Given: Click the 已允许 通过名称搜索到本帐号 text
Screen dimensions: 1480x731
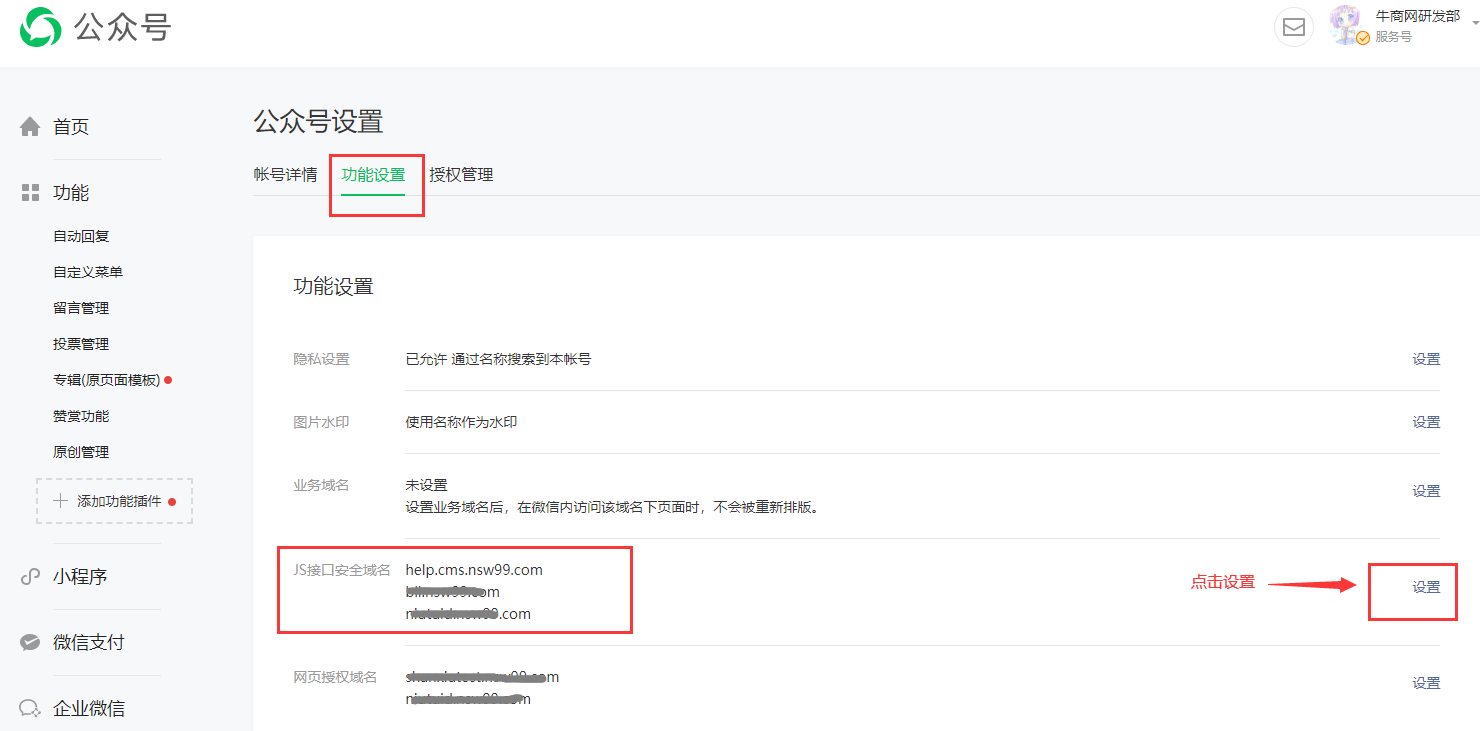Looking at the screenshot, I should click(498, 359).
